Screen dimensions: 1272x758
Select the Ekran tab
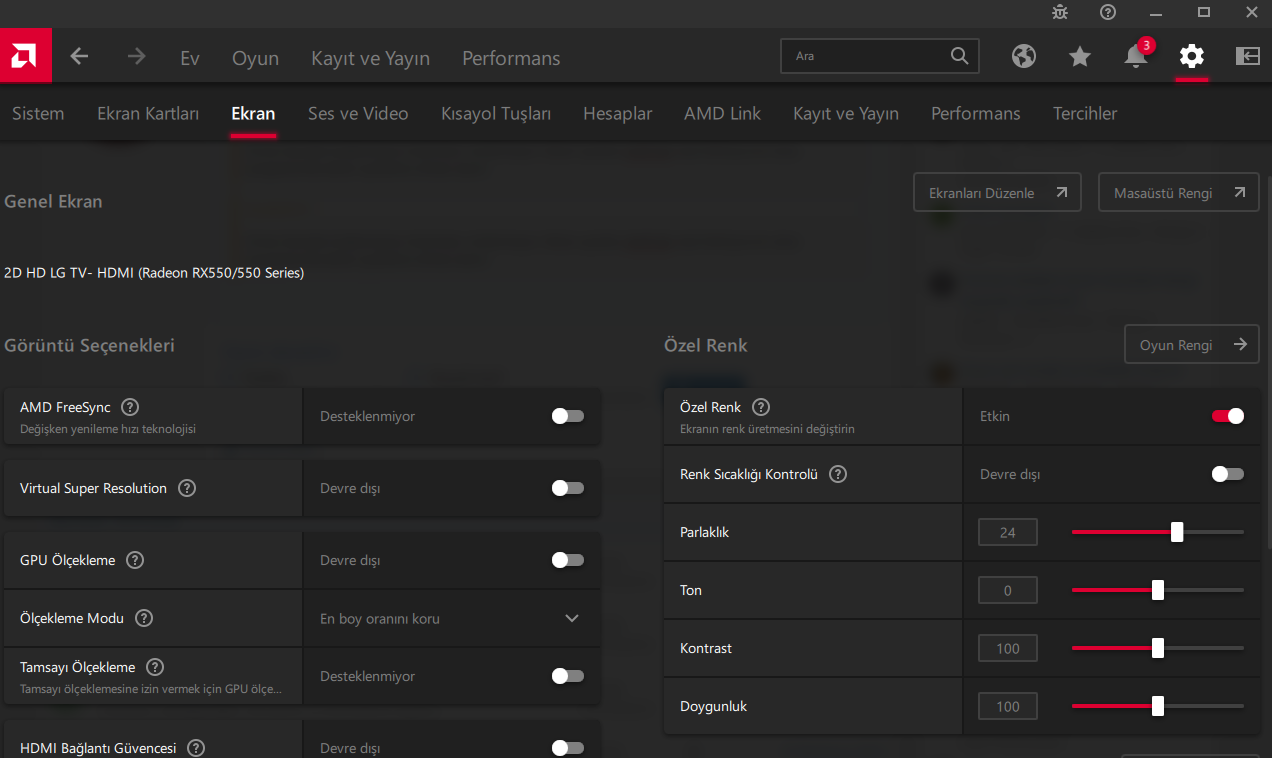(253, 113)
